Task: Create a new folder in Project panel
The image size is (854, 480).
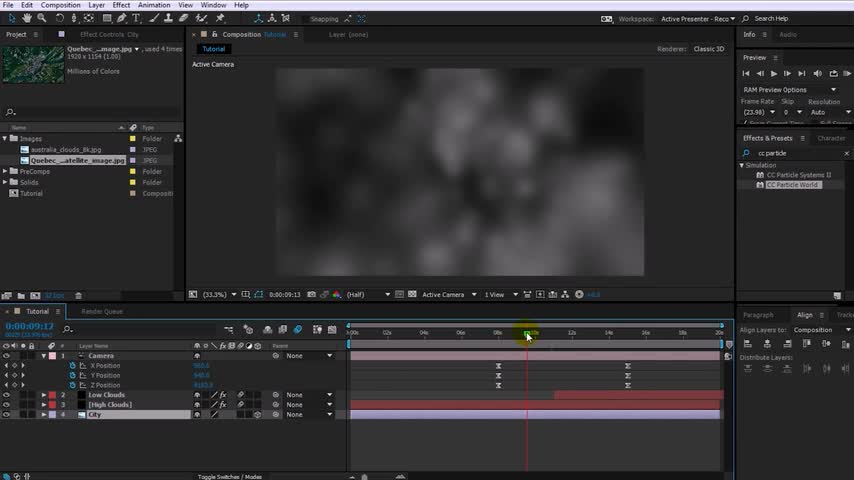Action: click(21, 296)
